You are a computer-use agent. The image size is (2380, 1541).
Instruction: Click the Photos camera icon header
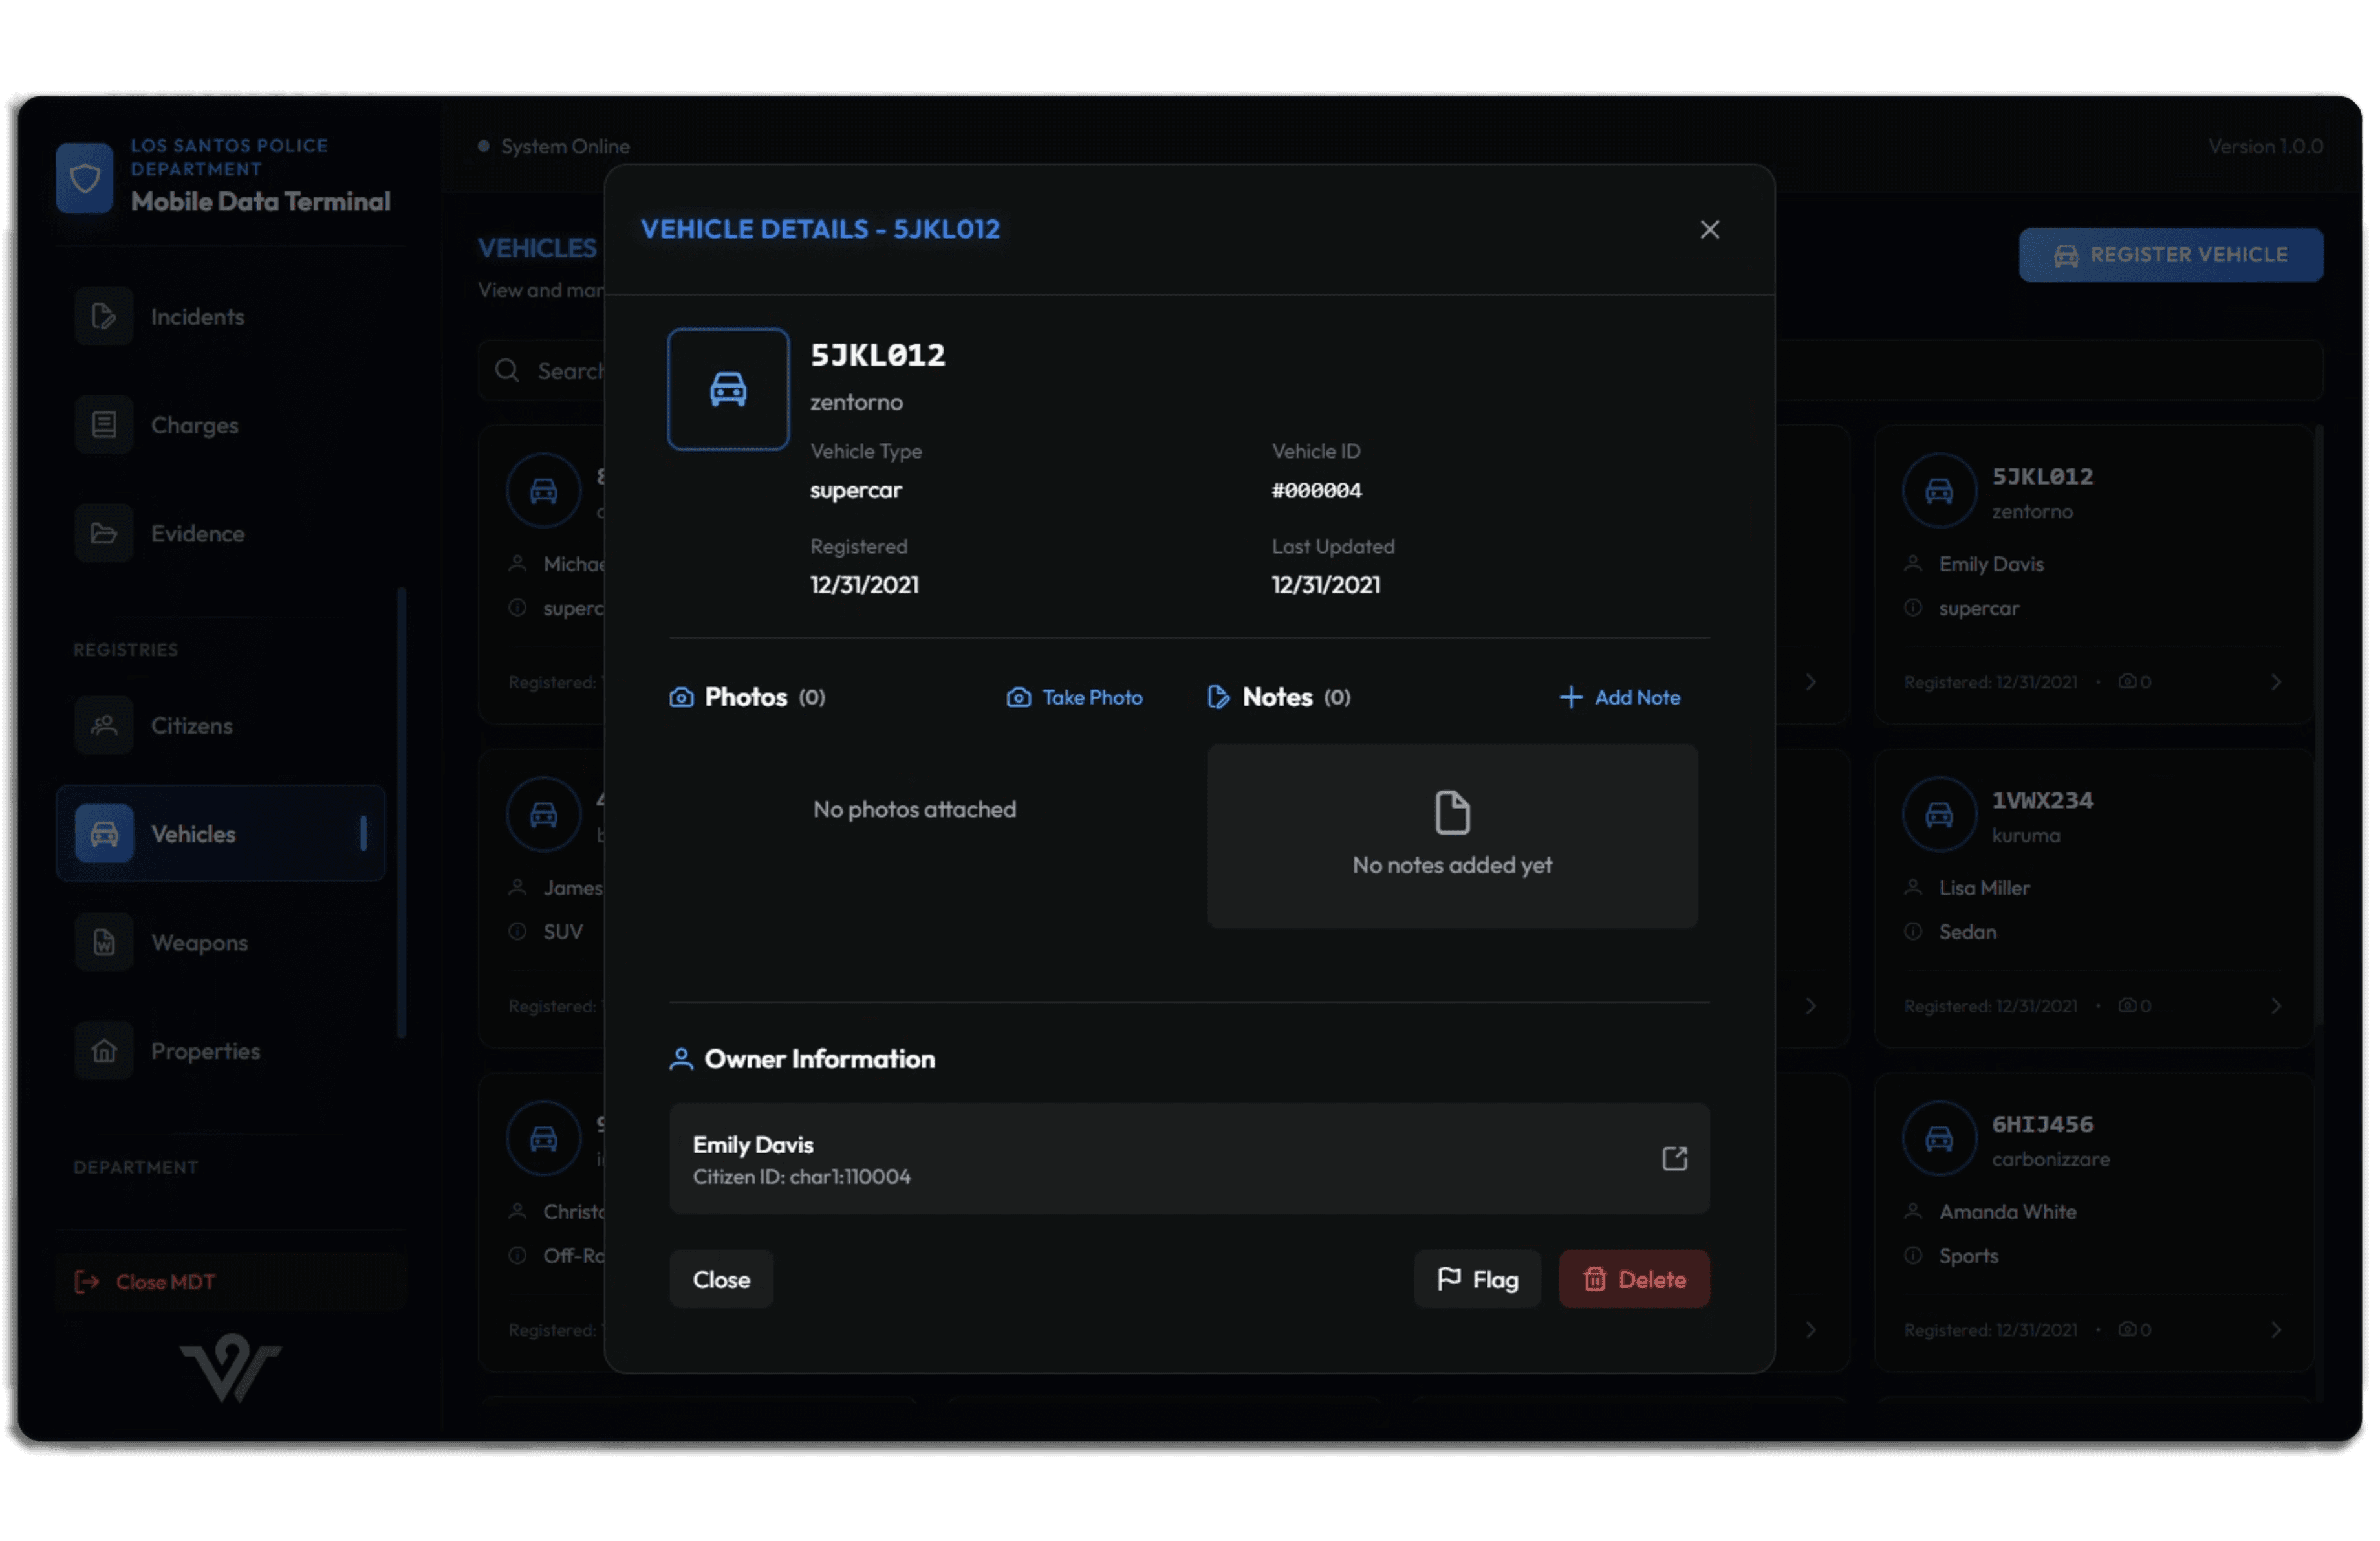681,698
